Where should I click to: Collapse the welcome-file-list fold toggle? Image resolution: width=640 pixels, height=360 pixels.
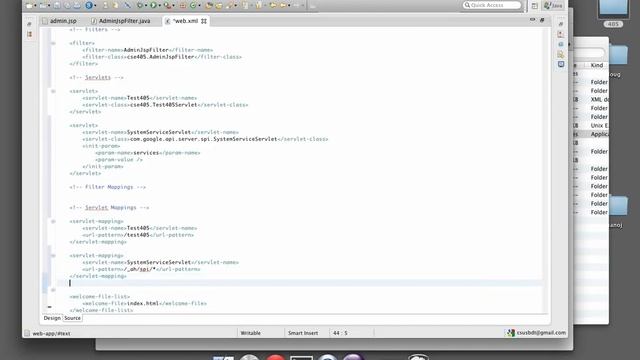pyautogui.click(x=53, y=290)
